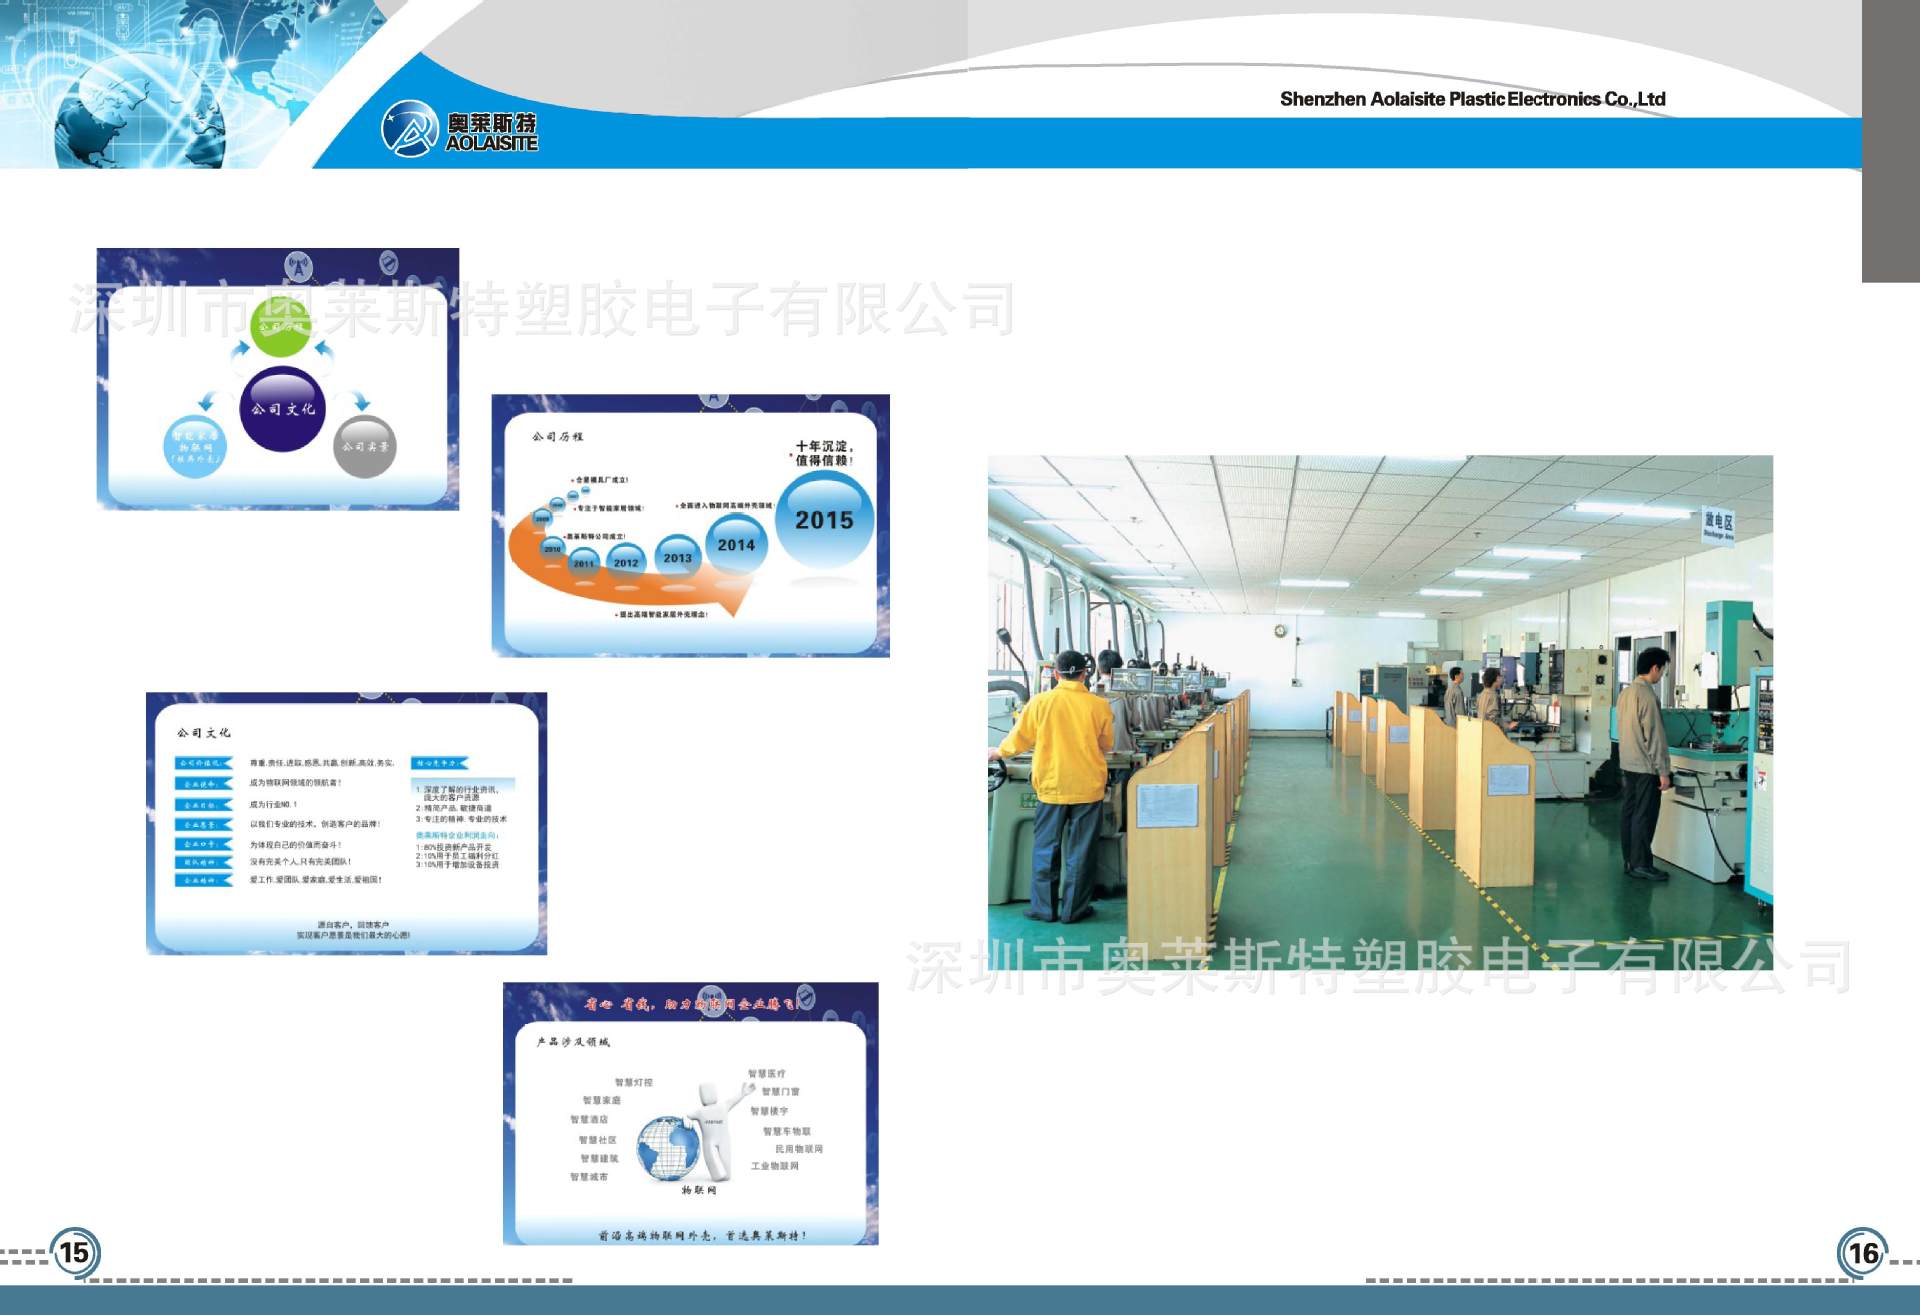The width and height of the screenshot is (1920, 1315).
Task: Click the 公司历程 slide title
Action: (x=557, y=437)
